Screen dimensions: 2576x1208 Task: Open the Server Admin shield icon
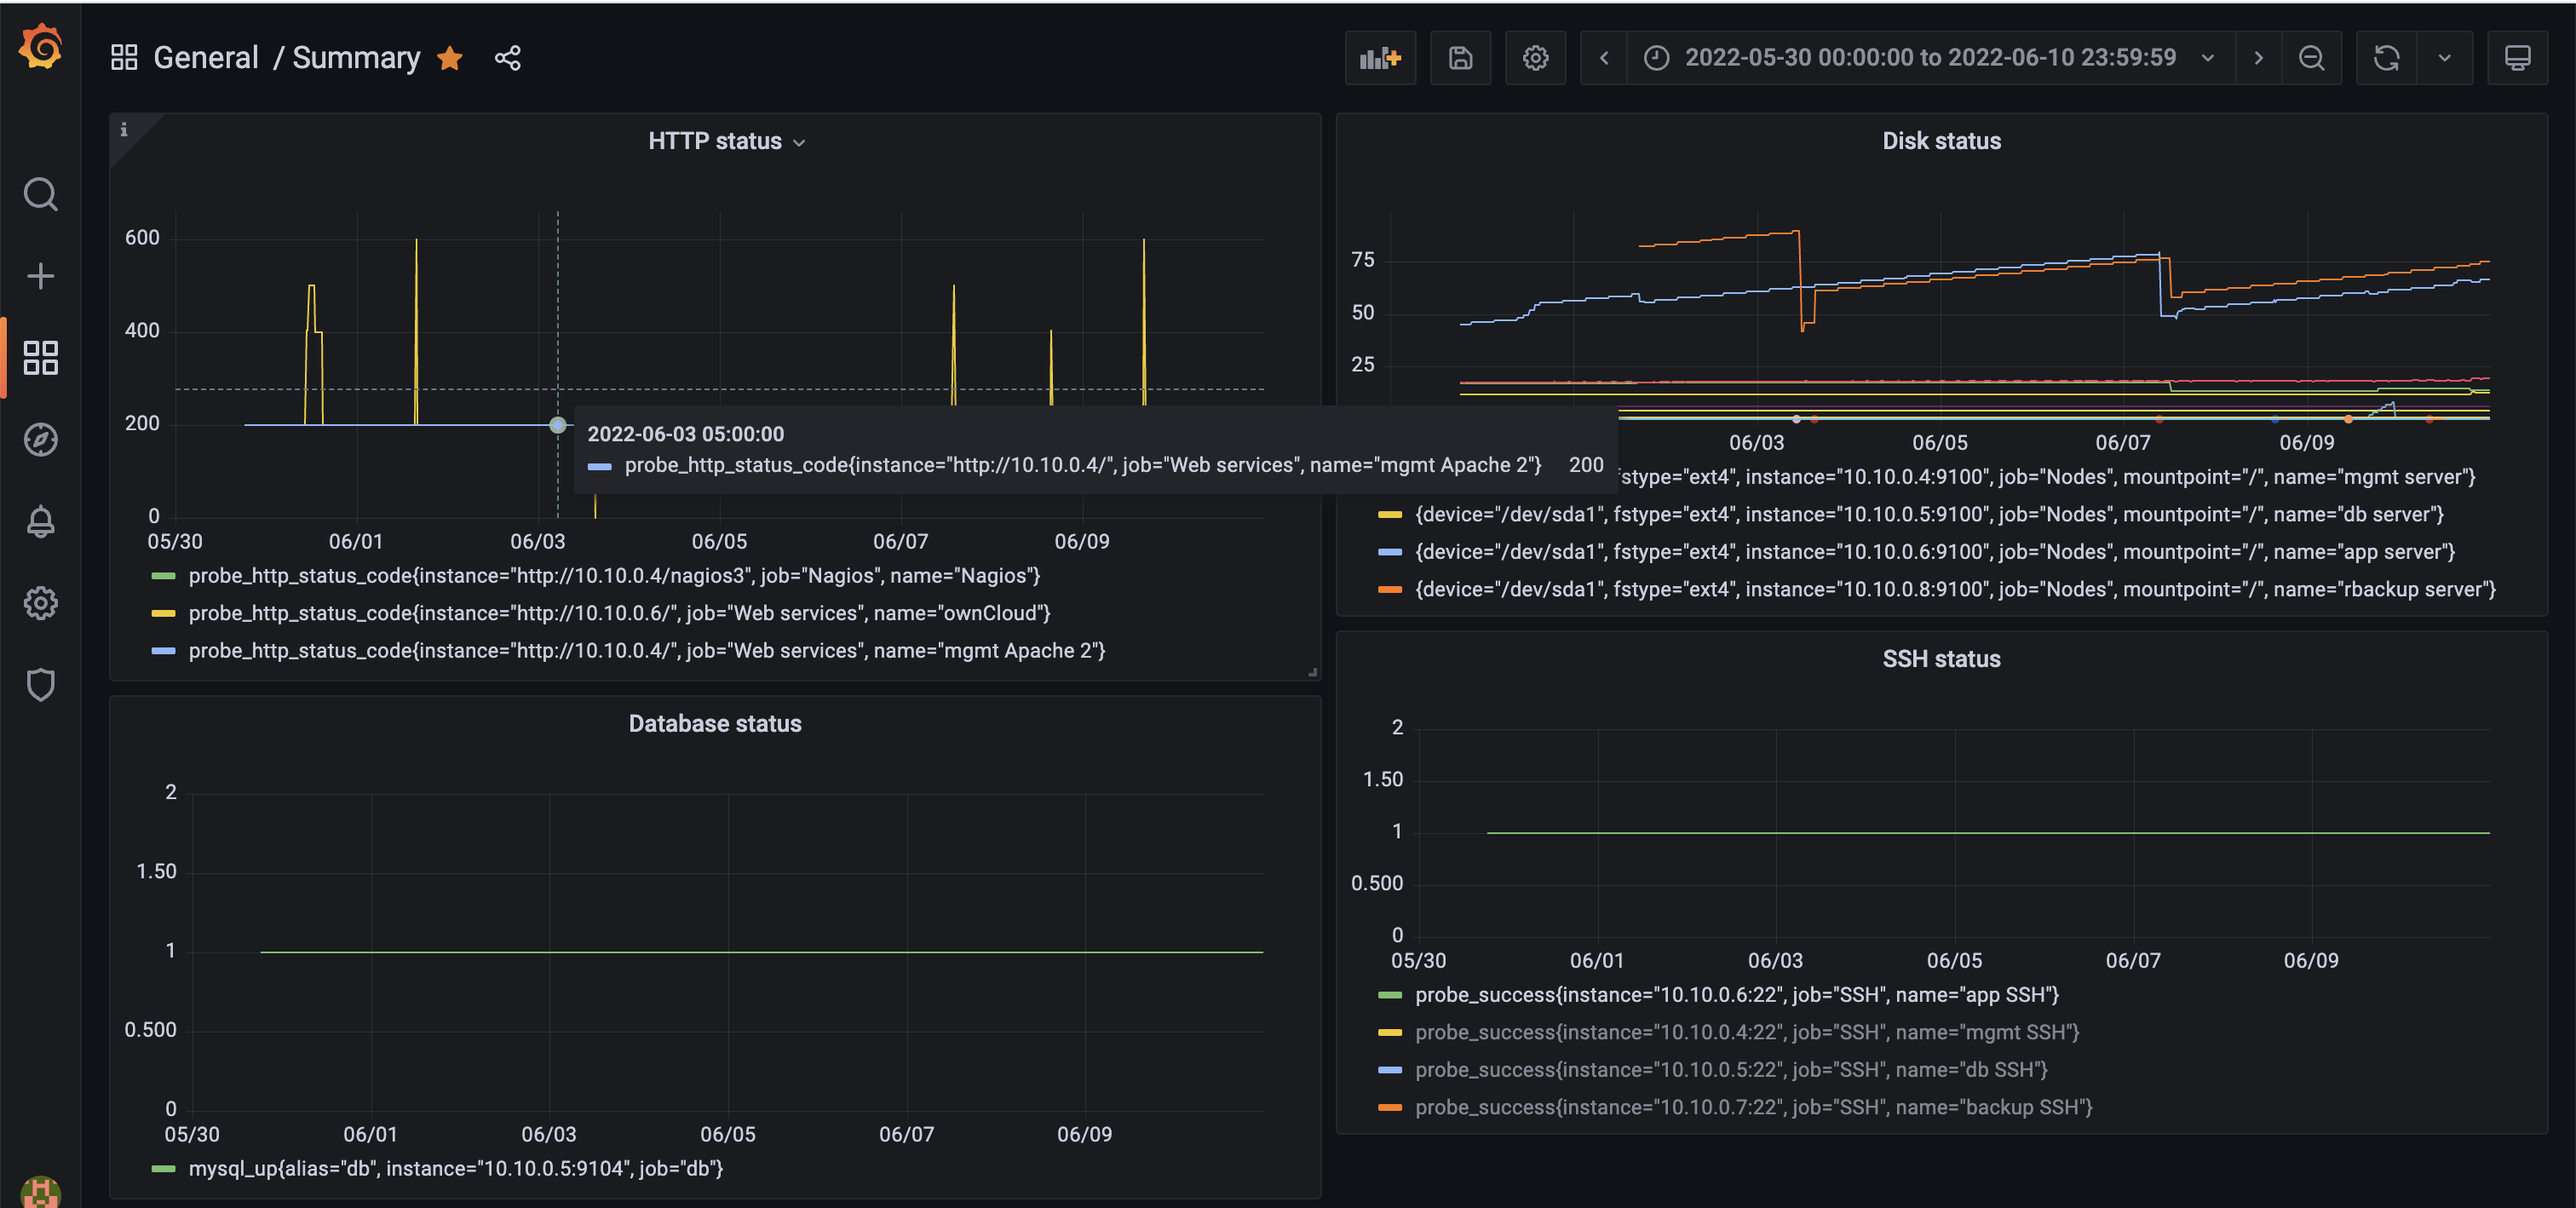[x=40, y=685]
